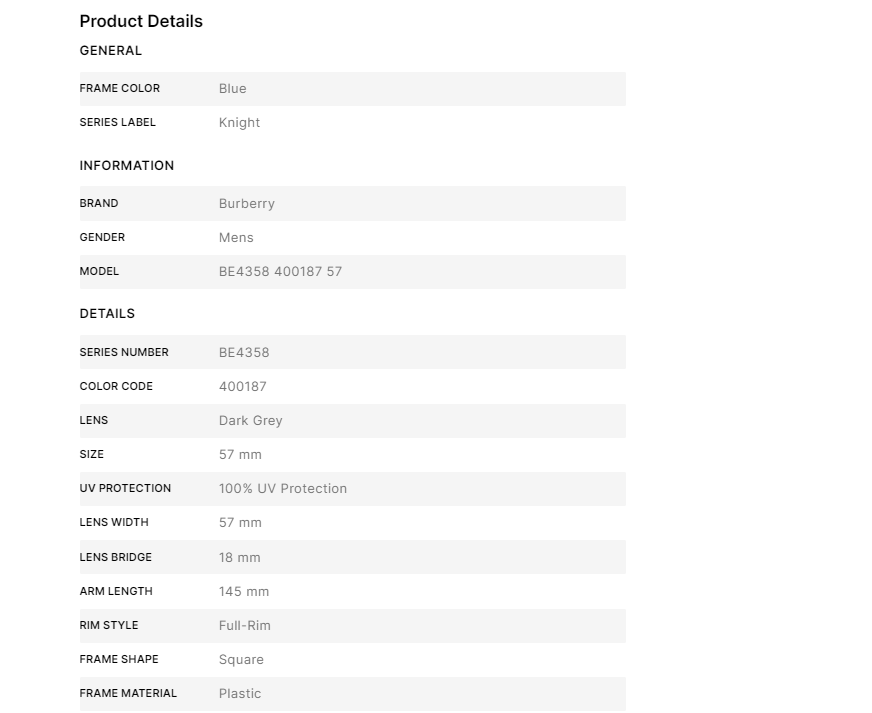Click the DETAILS section heading
Viewport: 872px width, 713px height.
coord(107,313)
